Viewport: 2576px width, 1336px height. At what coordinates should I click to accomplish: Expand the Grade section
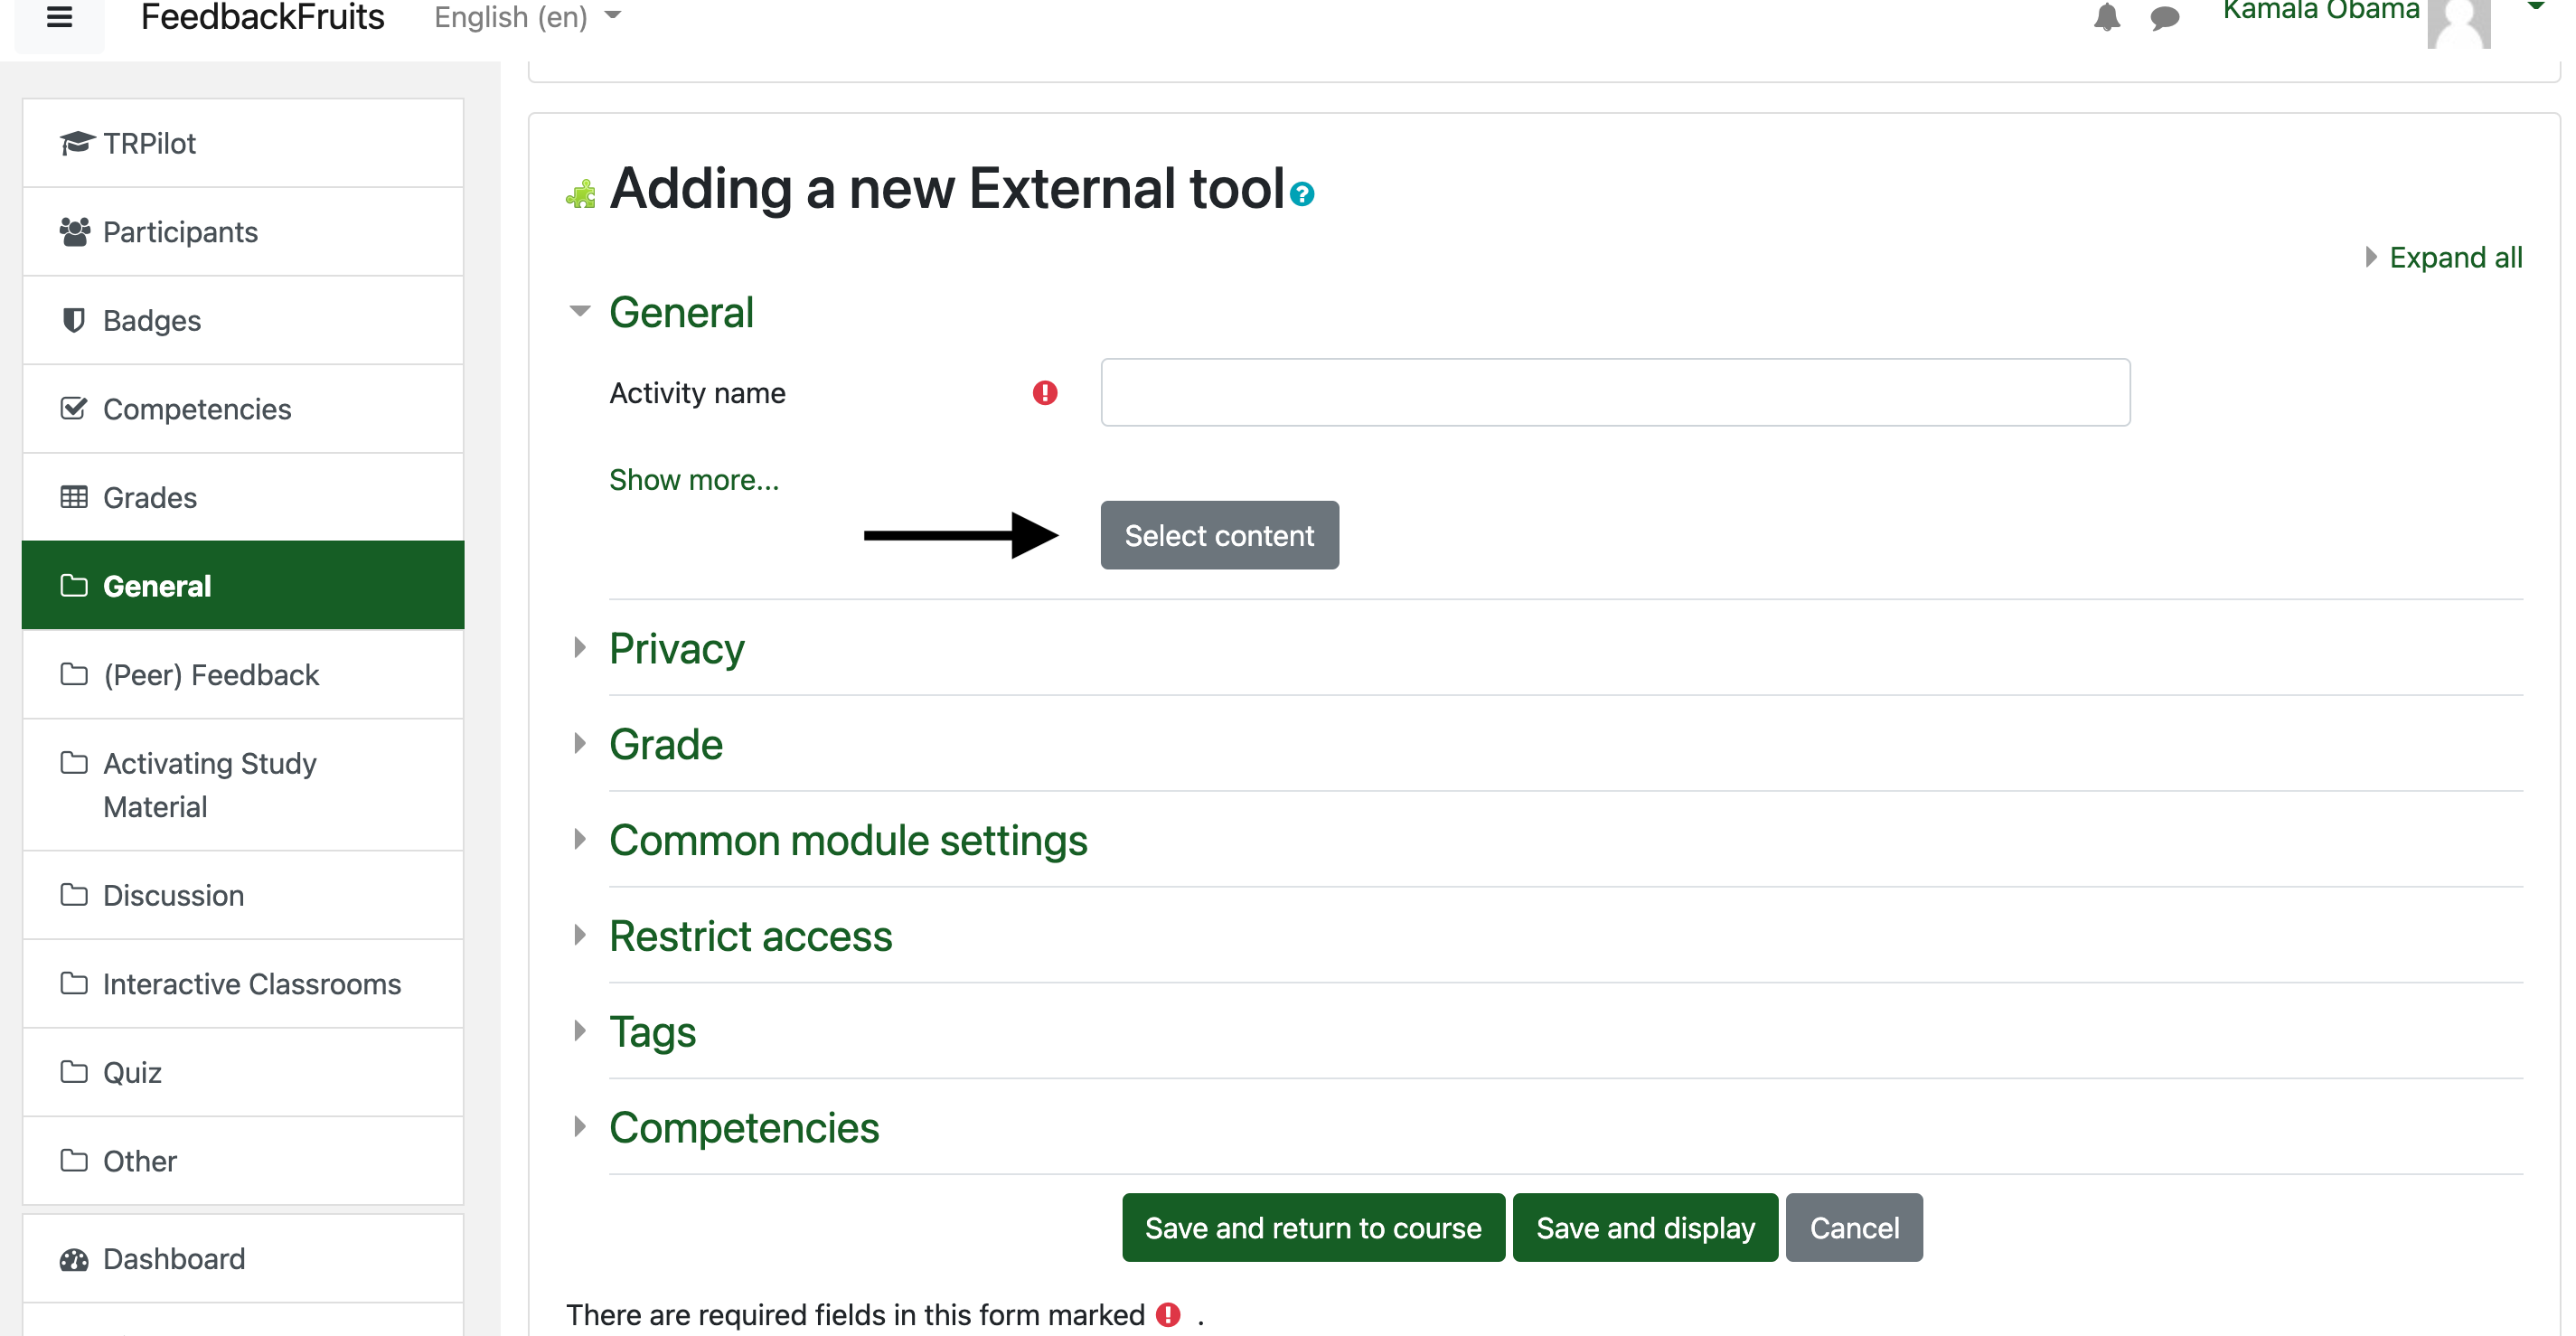[x=665, y=744]
